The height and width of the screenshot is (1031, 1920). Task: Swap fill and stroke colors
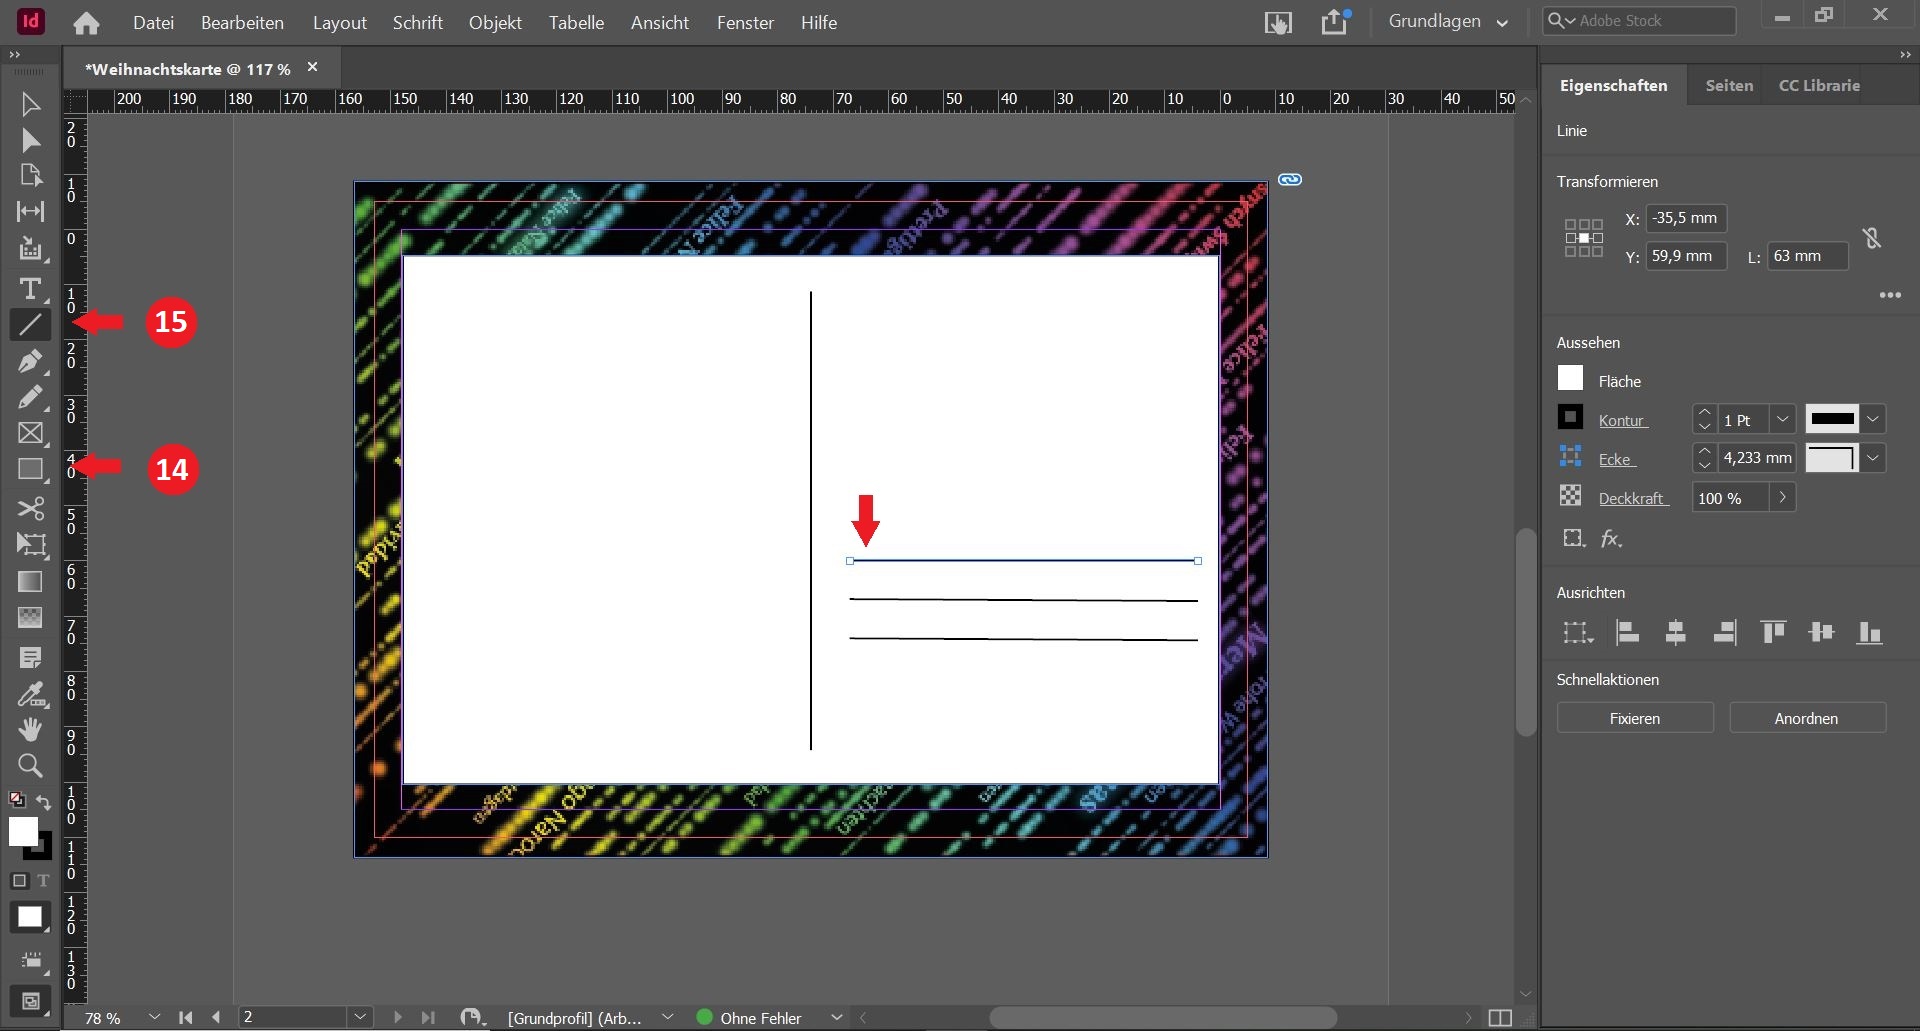(x=44, y=801)
